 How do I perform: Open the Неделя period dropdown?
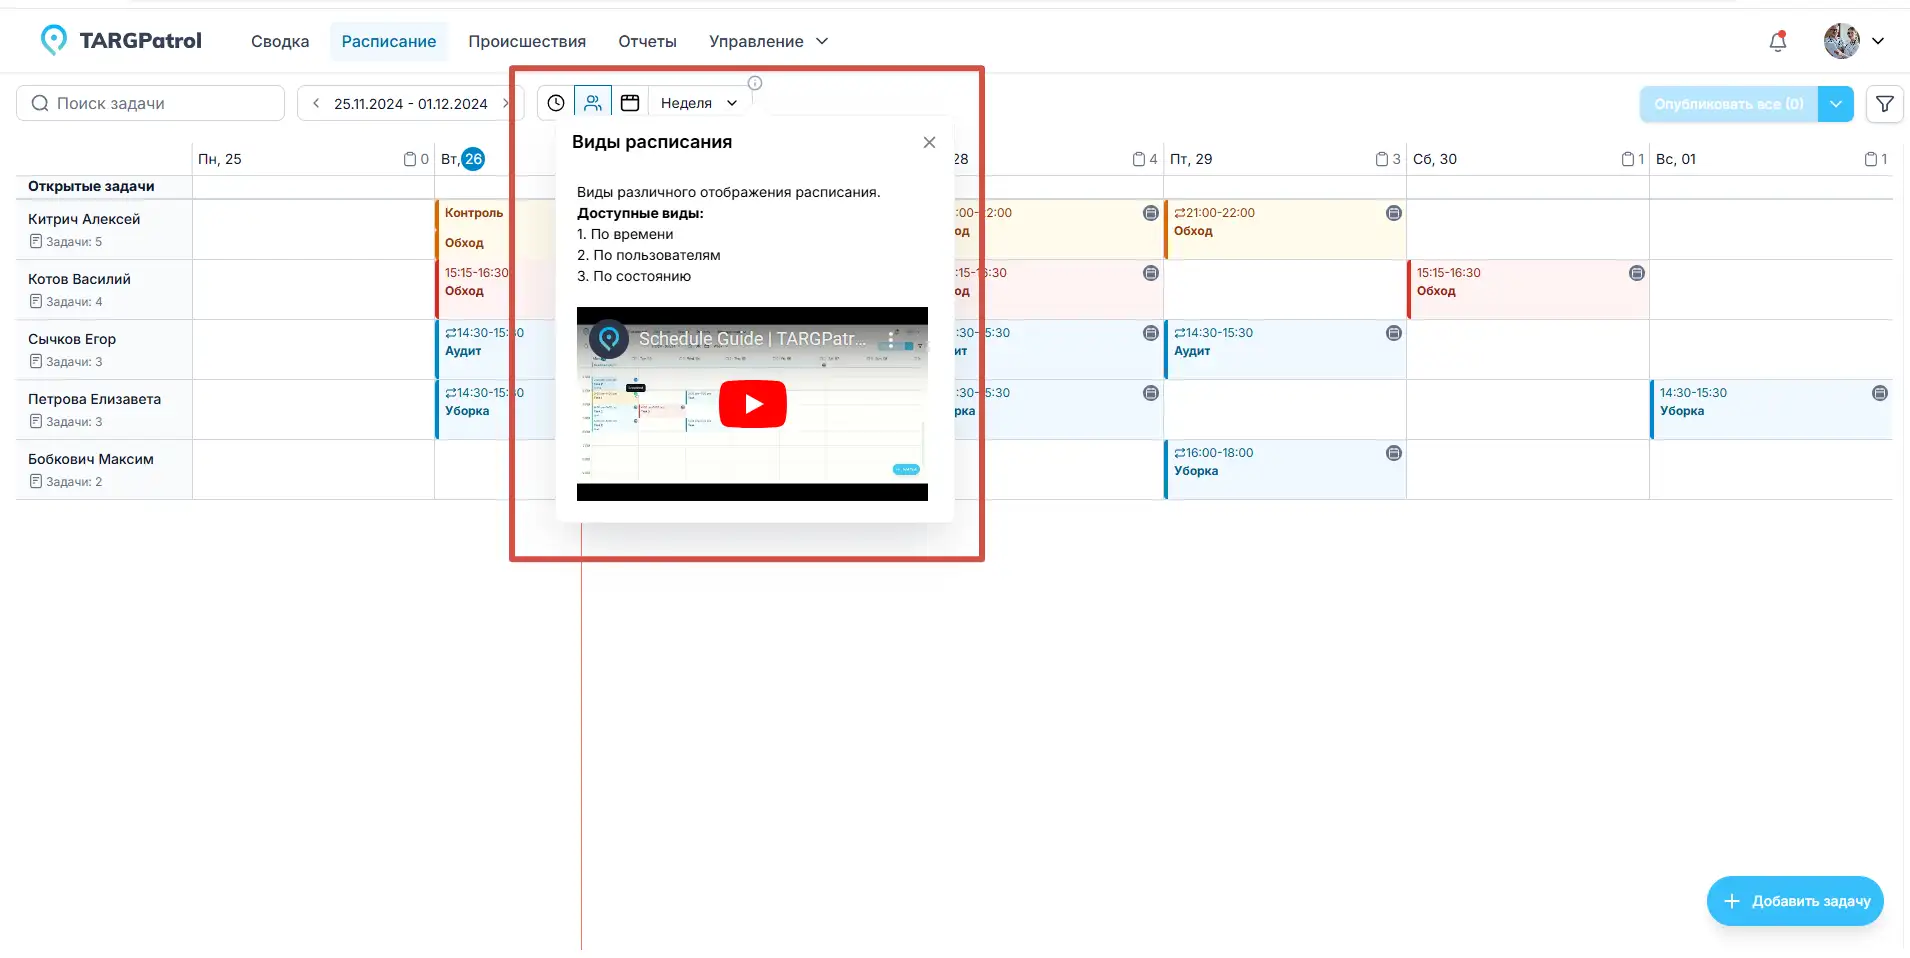[x=699, y=103]
